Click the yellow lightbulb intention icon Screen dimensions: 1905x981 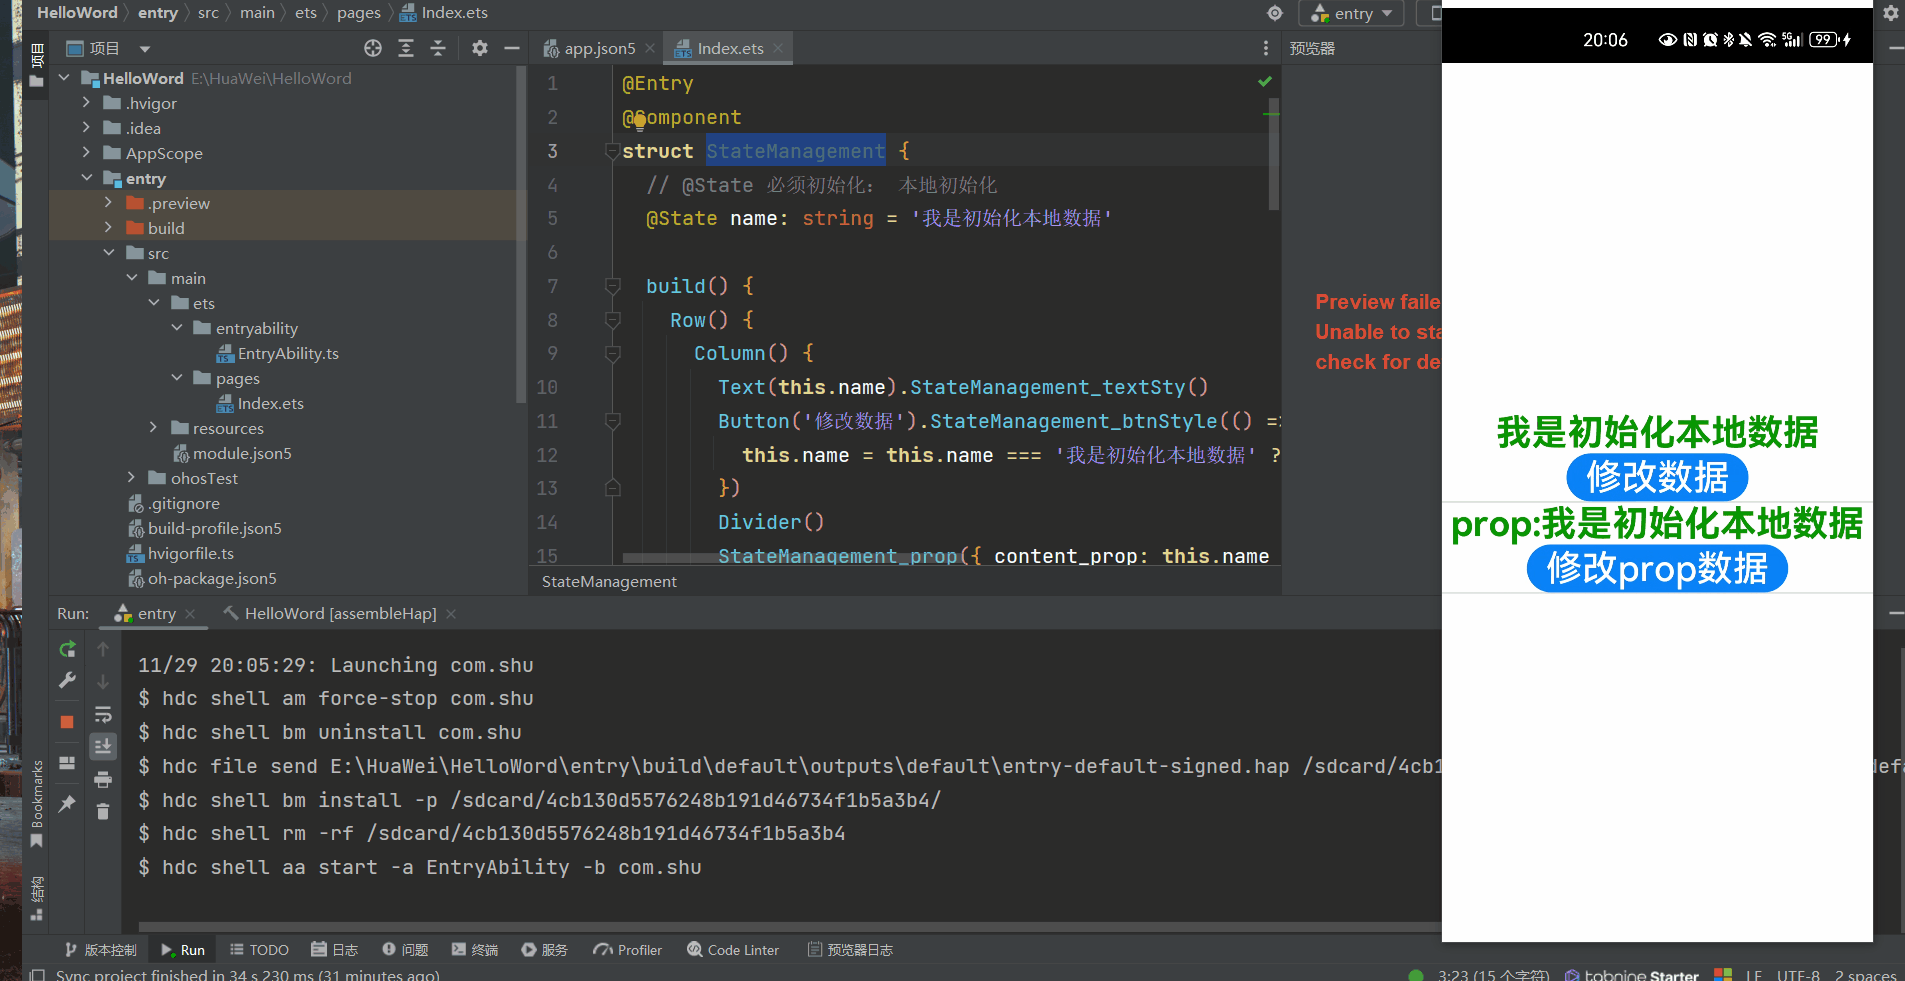(640, 121)
